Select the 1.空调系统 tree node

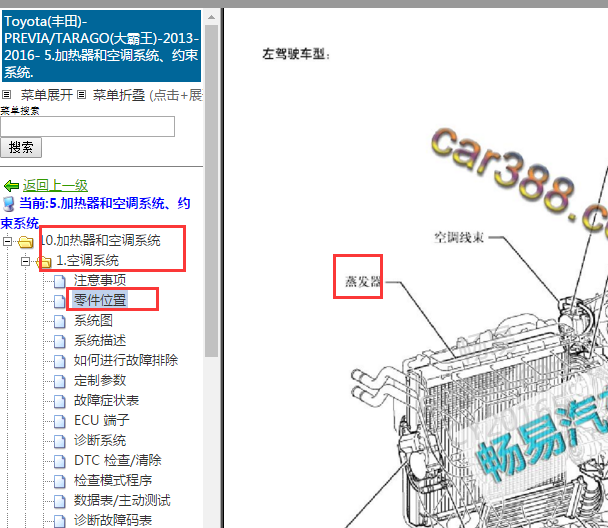88,261
